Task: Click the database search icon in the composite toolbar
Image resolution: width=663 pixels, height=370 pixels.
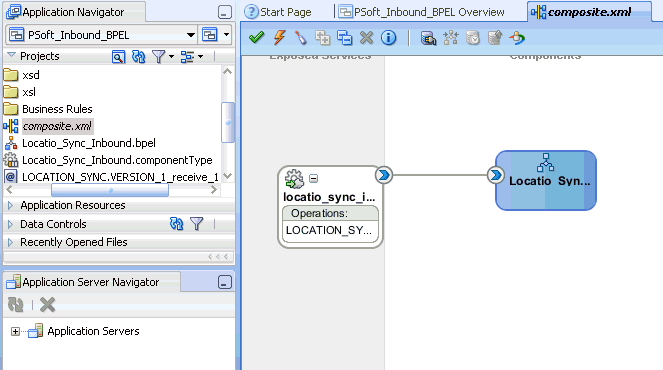Action: [x=428, y=38]
